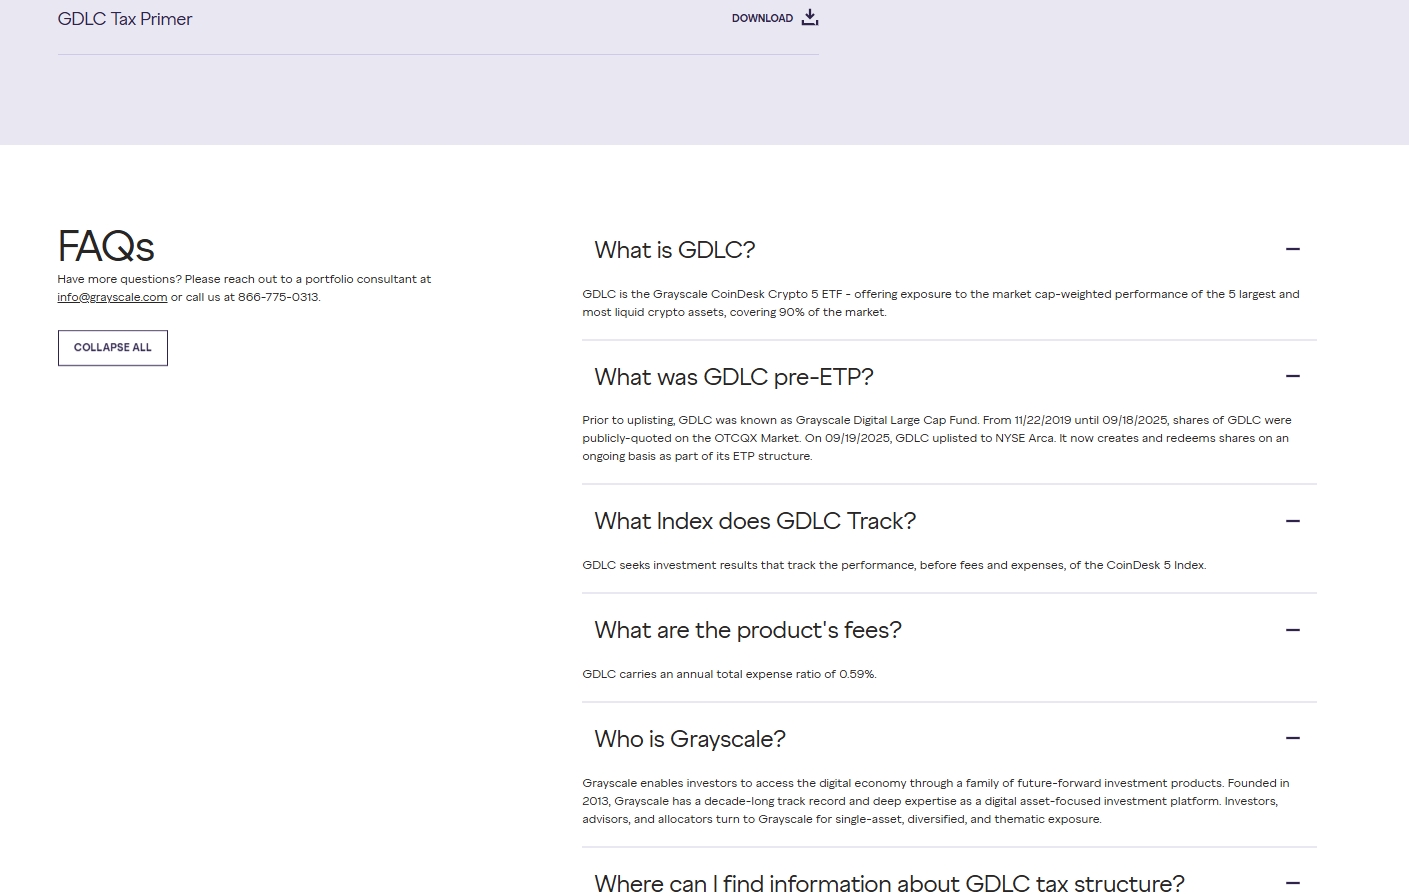The width and height of the screenshot is (1409, 896).
Task: Click the GDLC Tax Primer title
Action: [x=124, y=18]
